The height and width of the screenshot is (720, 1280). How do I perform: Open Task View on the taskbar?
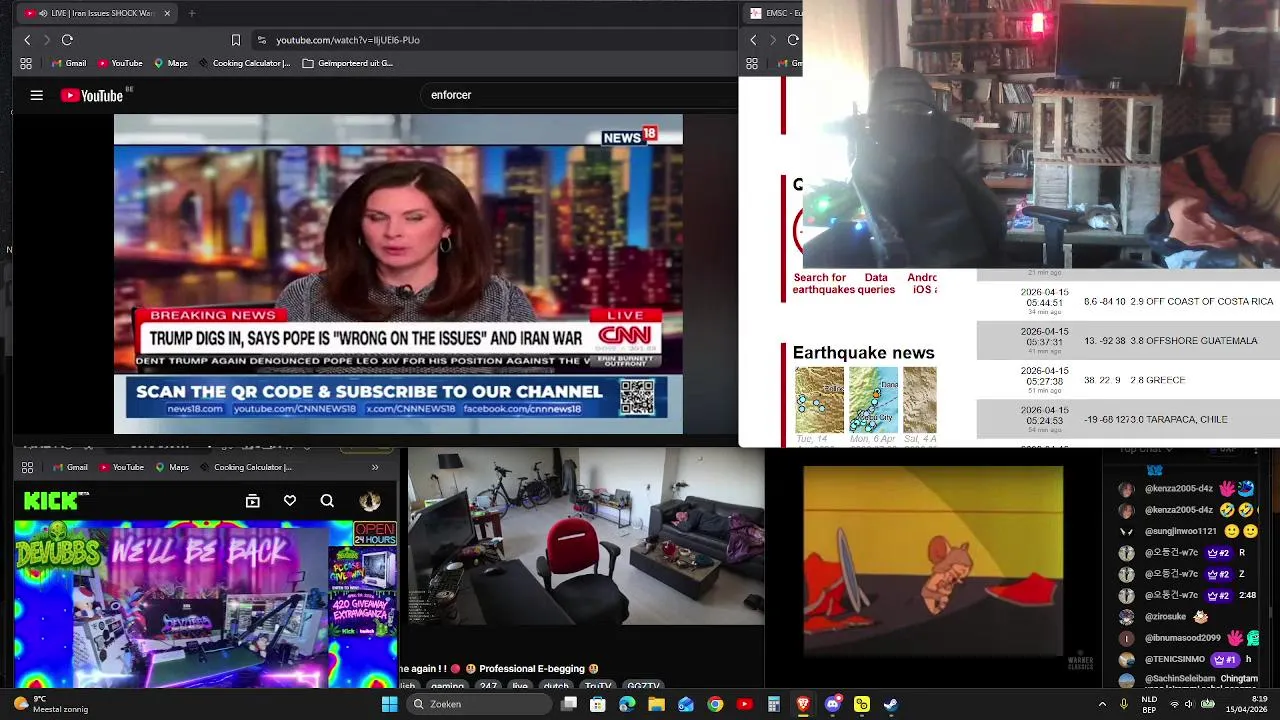pos(569,704)
